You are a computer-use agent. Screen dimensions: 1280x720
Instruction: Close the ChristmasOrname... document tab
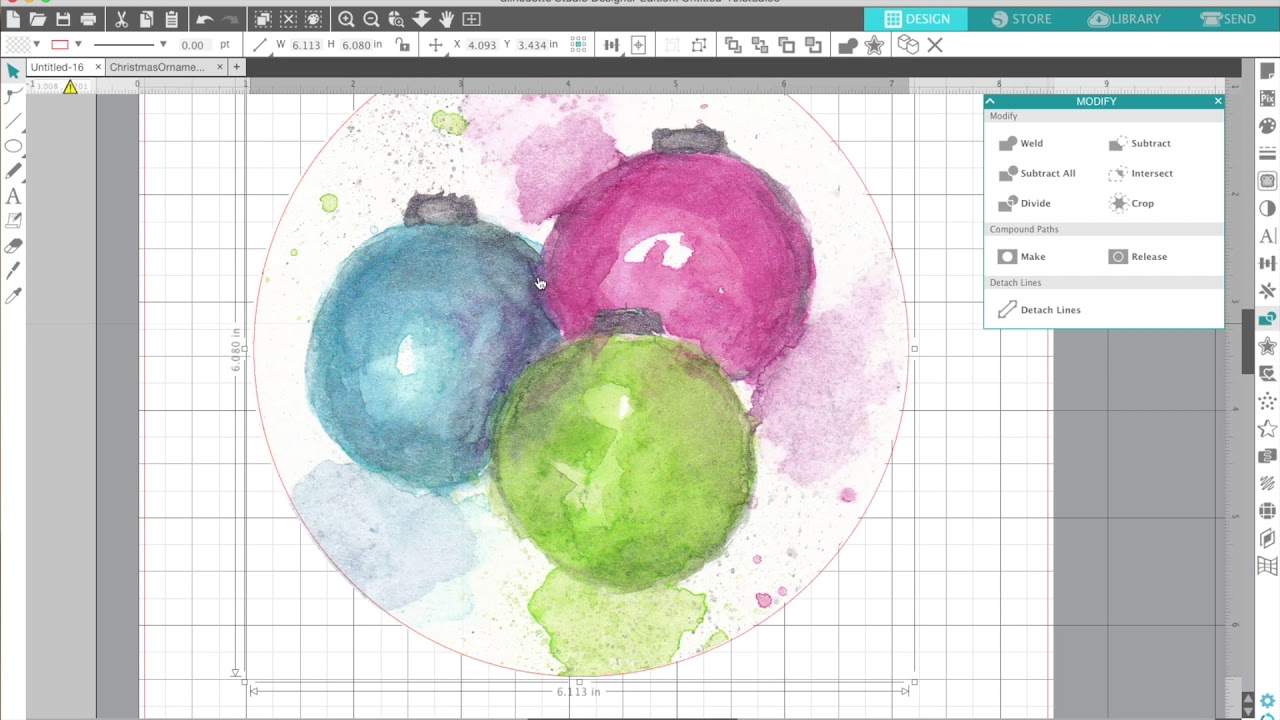(220, 67)
